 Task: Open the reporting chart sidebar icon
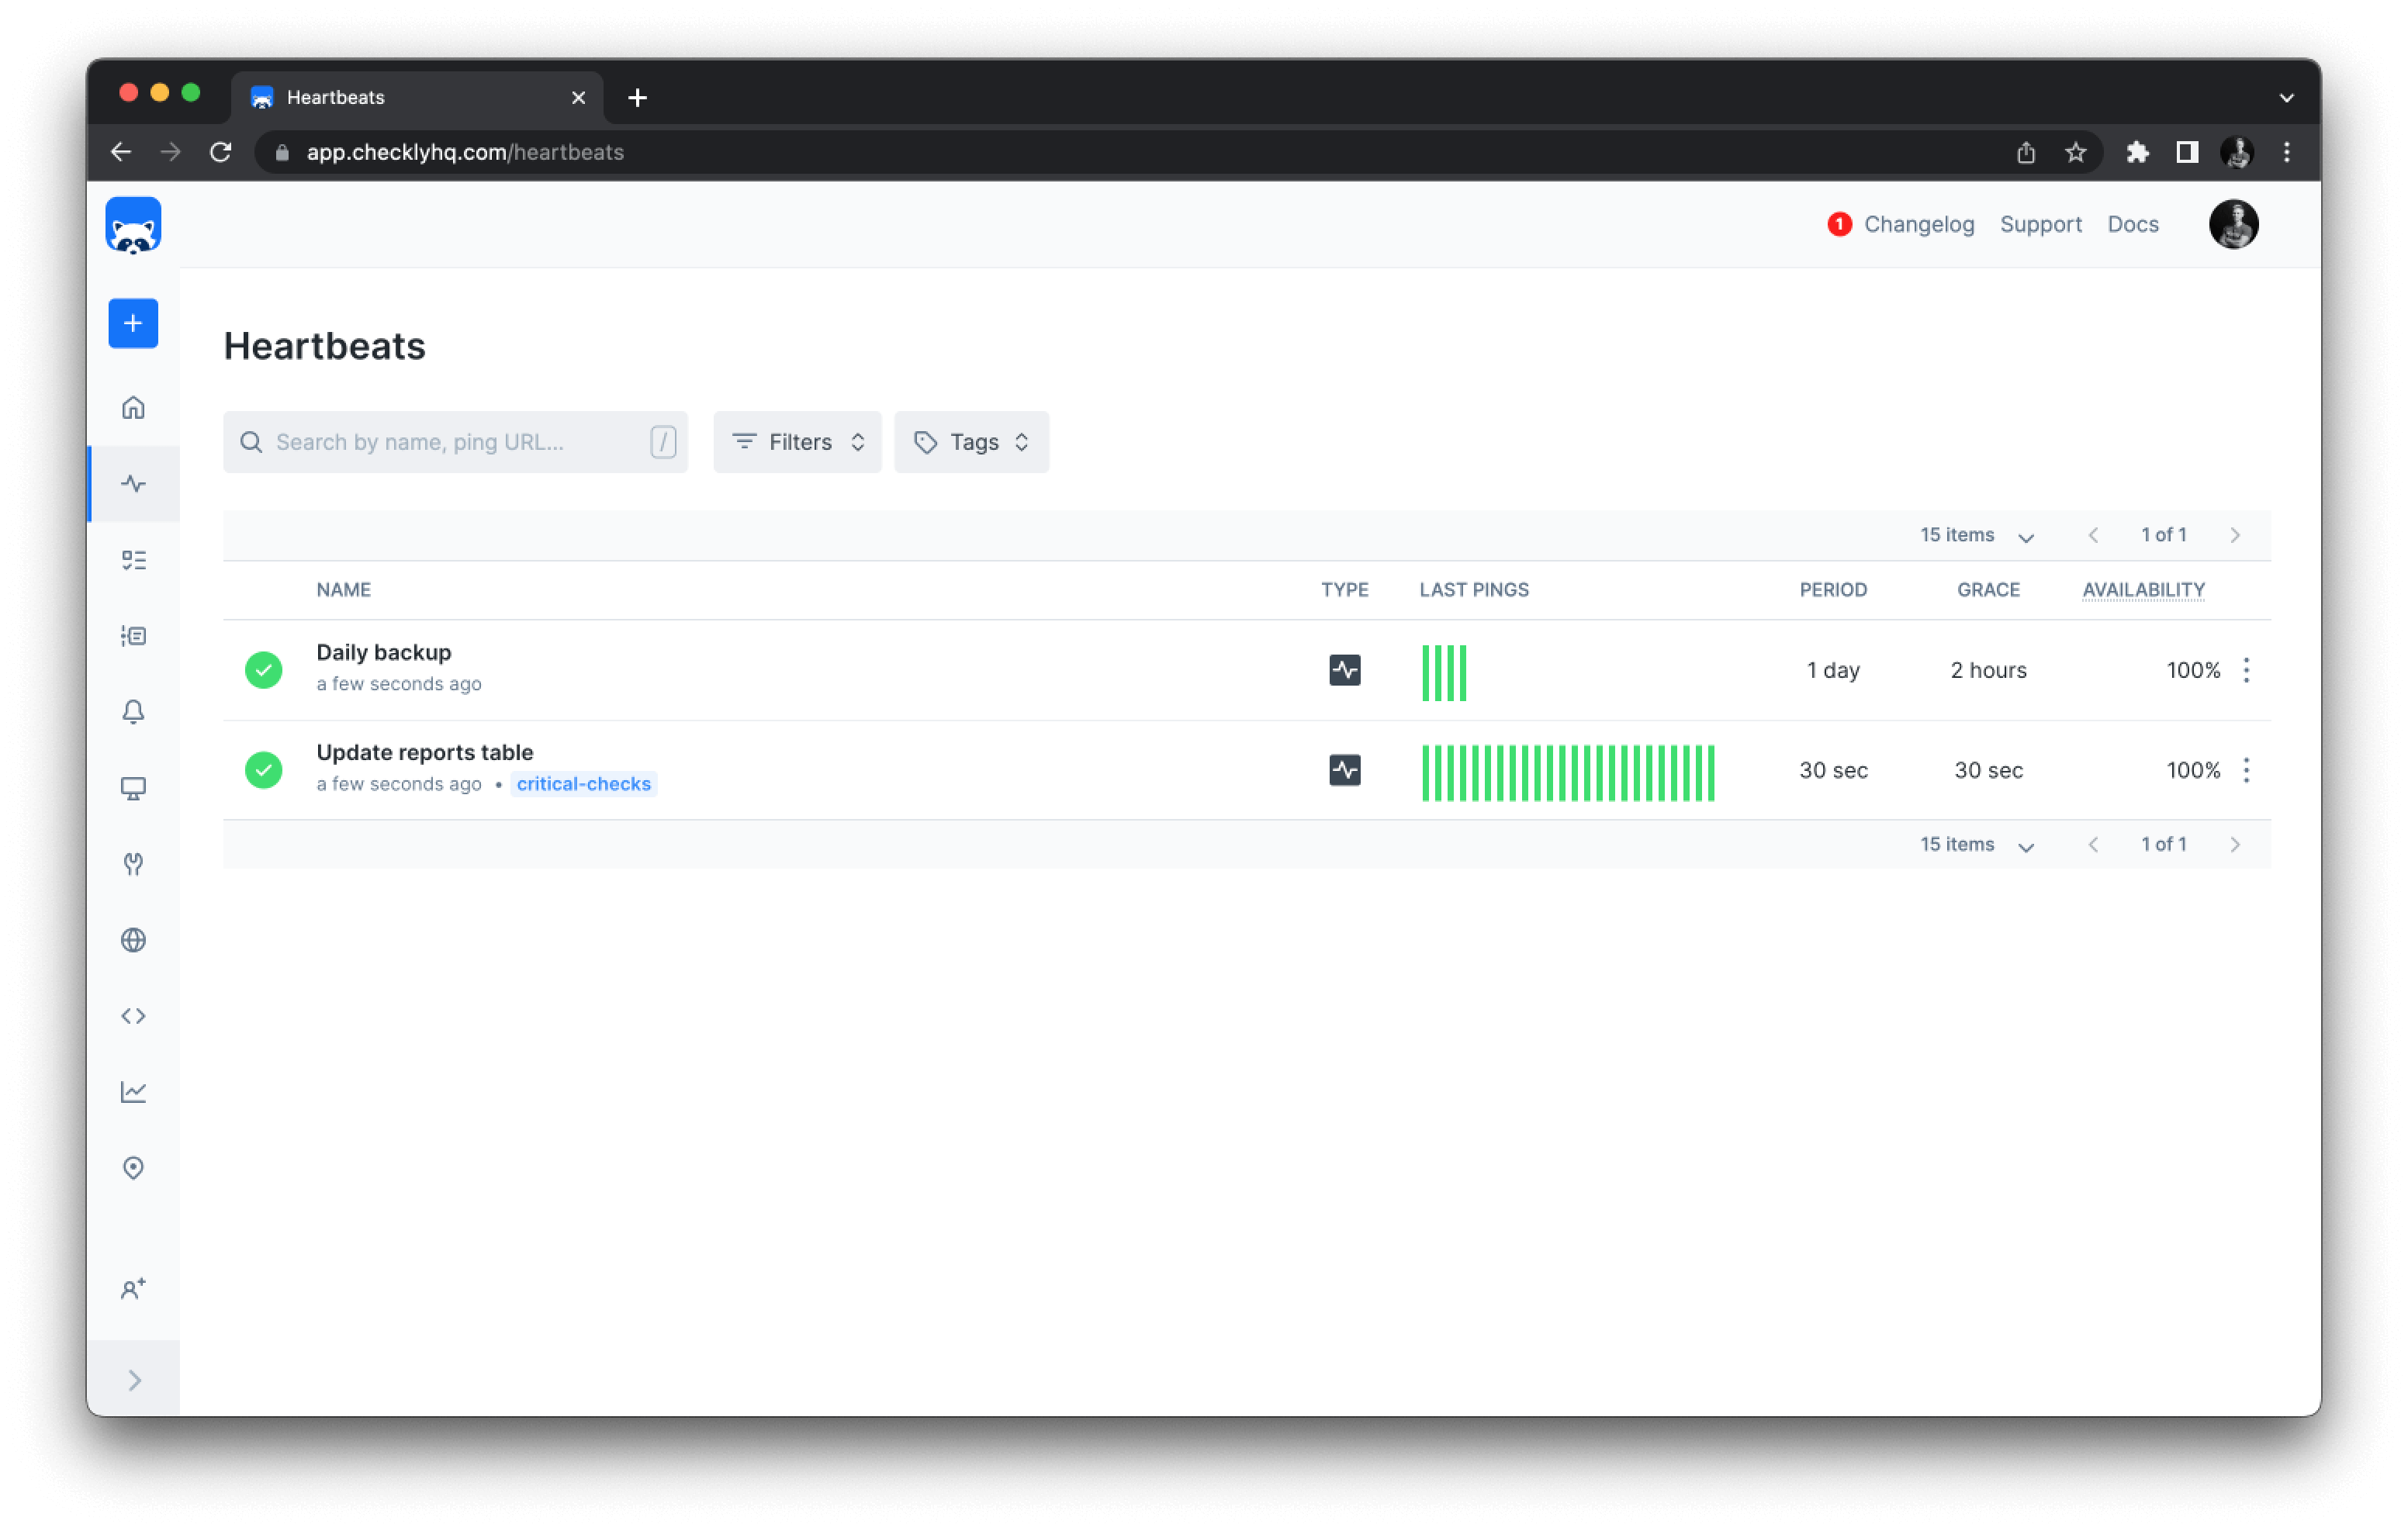coord(133,1092)
